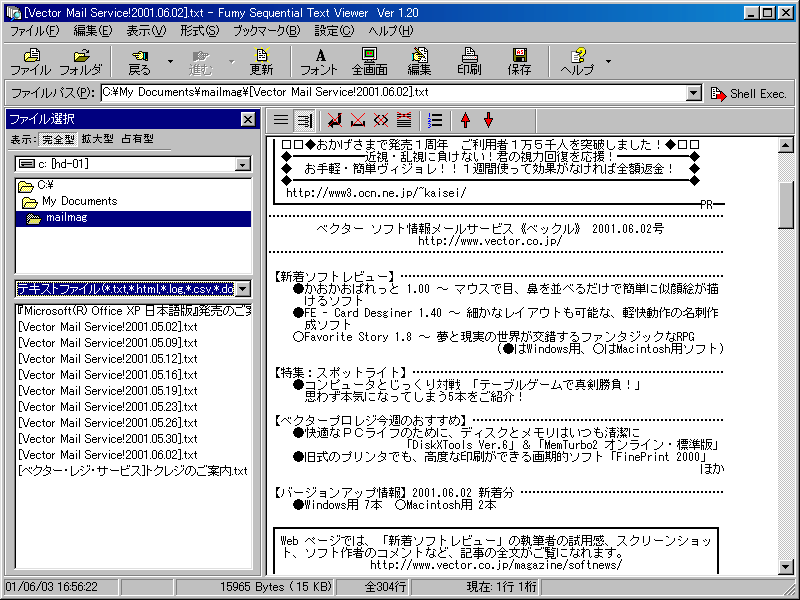
Task: Click the 編集 (Edit) toolbar icon
Action: [x=419, y=62]
